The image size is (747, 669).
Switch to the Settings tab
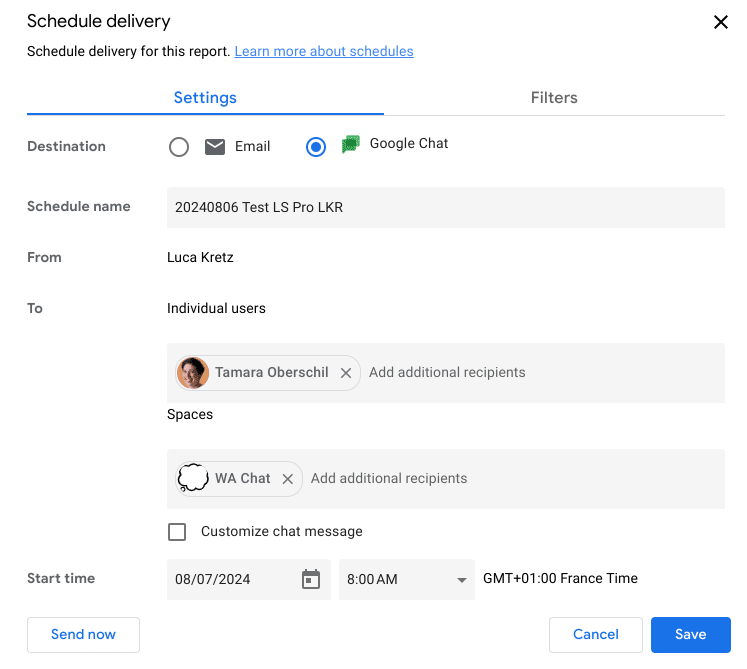click(205, 98)
